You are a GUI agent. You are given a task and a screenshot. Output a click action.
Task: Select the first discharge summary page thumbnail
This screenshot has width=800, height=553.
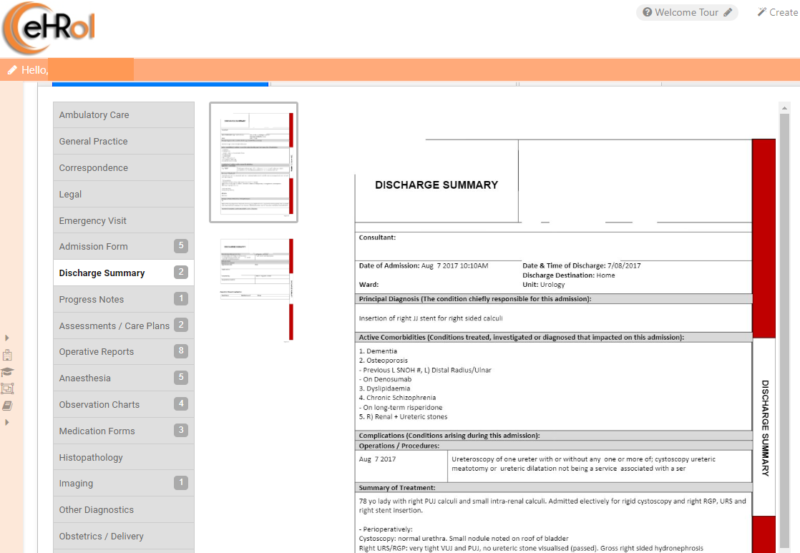[x=253, y=162]
